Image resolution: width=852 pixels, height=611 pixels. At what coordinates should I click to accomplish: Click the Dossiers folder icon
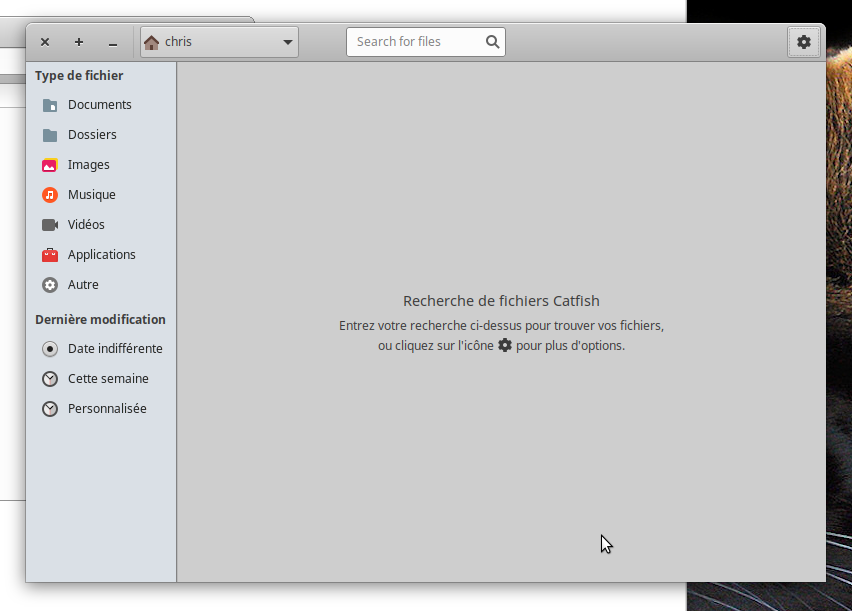(50, 135)
